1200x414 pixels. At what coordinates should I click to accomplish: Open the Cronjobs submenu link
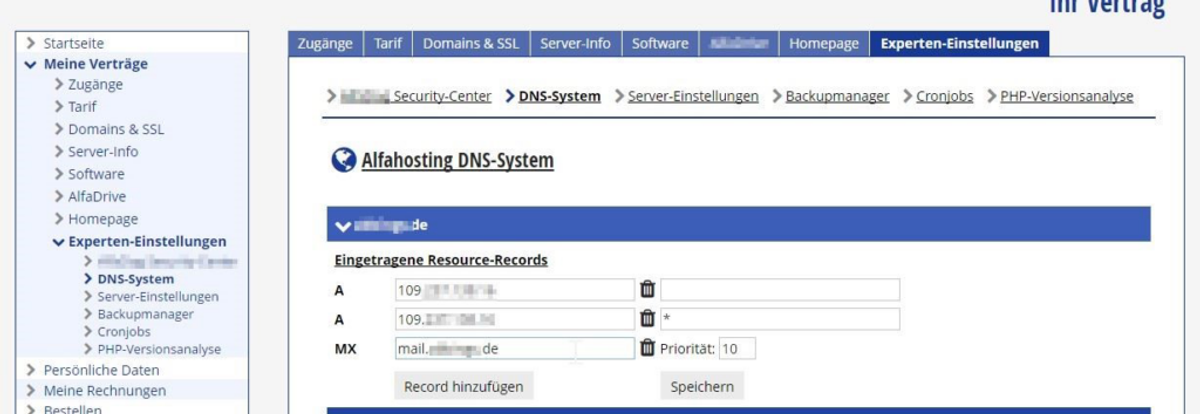[x=945, y=97]
